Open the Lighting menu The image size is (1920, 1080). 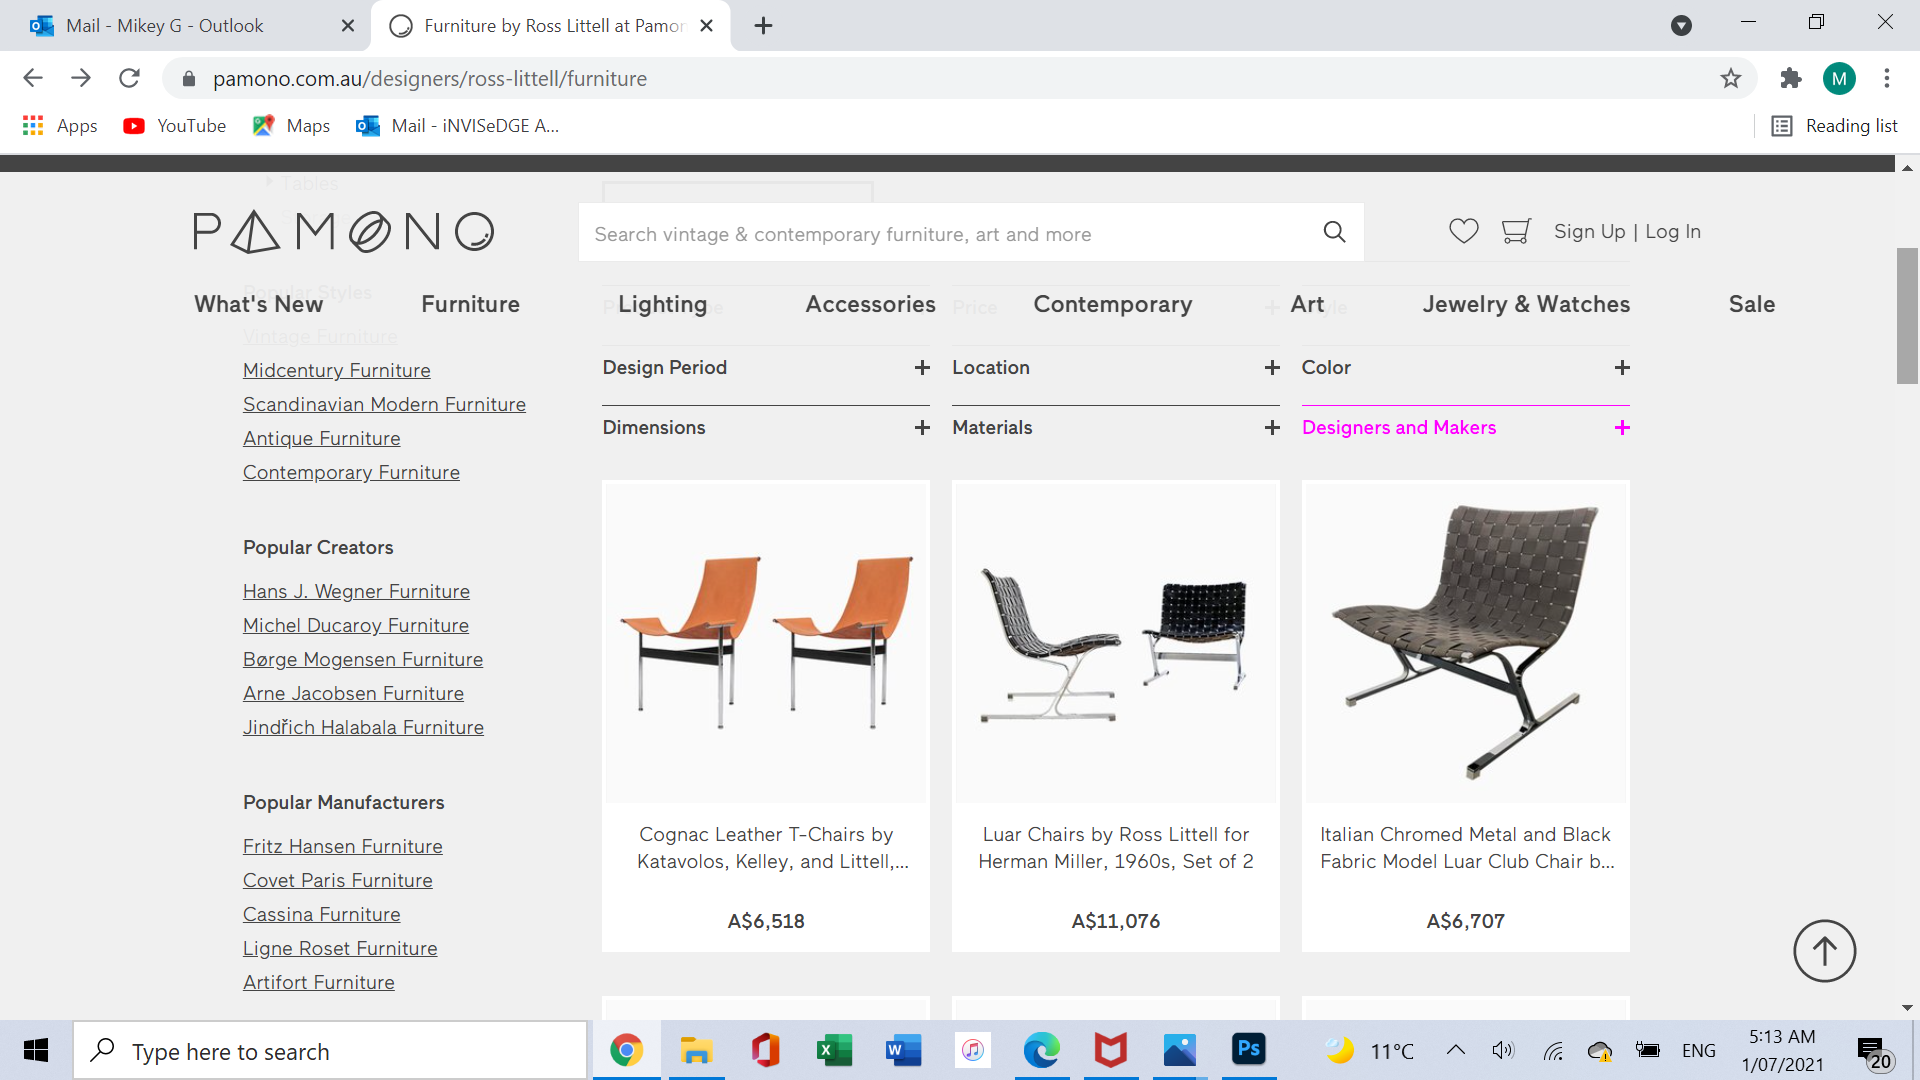coord(662,304)
